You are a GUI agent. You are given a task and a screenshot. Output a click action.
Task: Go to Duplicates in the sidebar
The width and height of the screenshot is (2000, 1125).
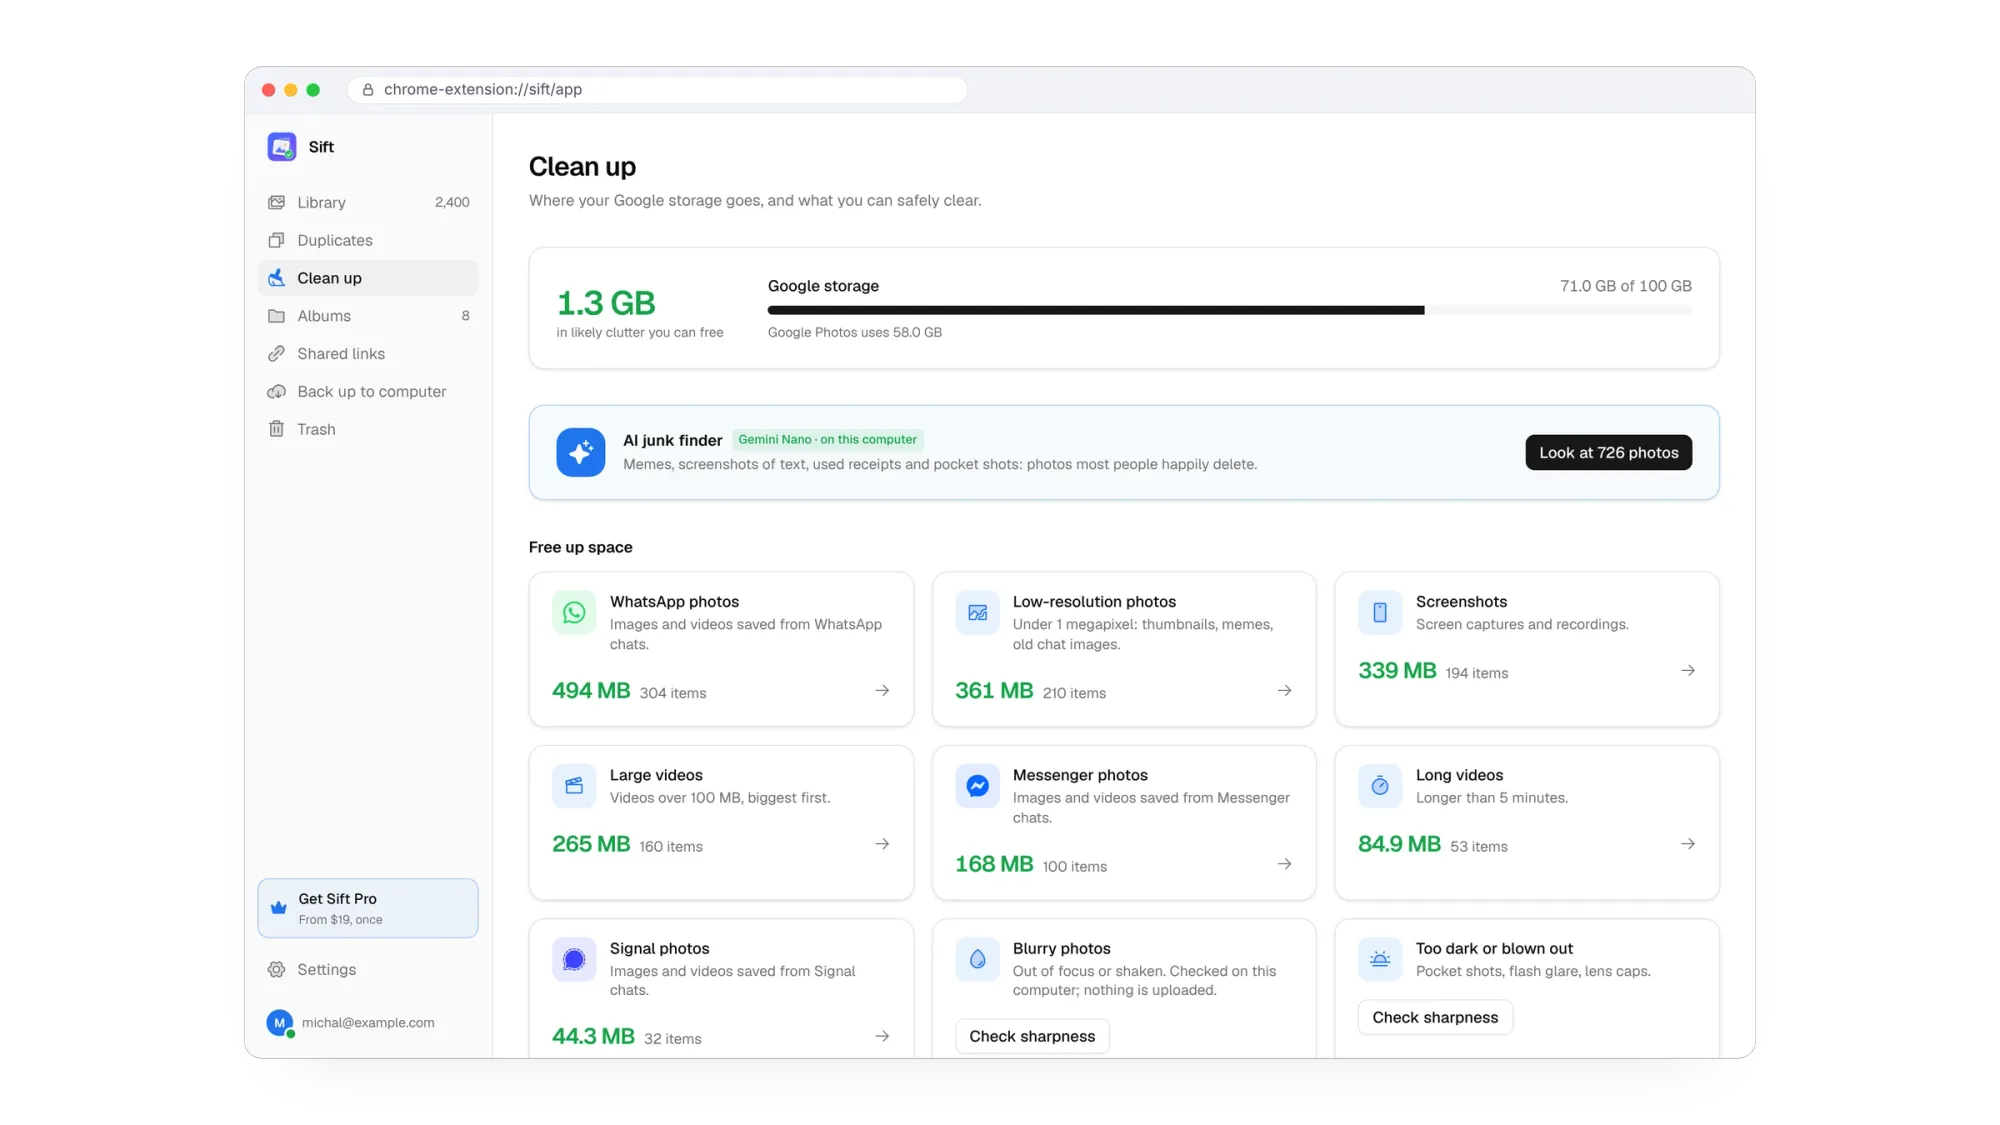368,241
